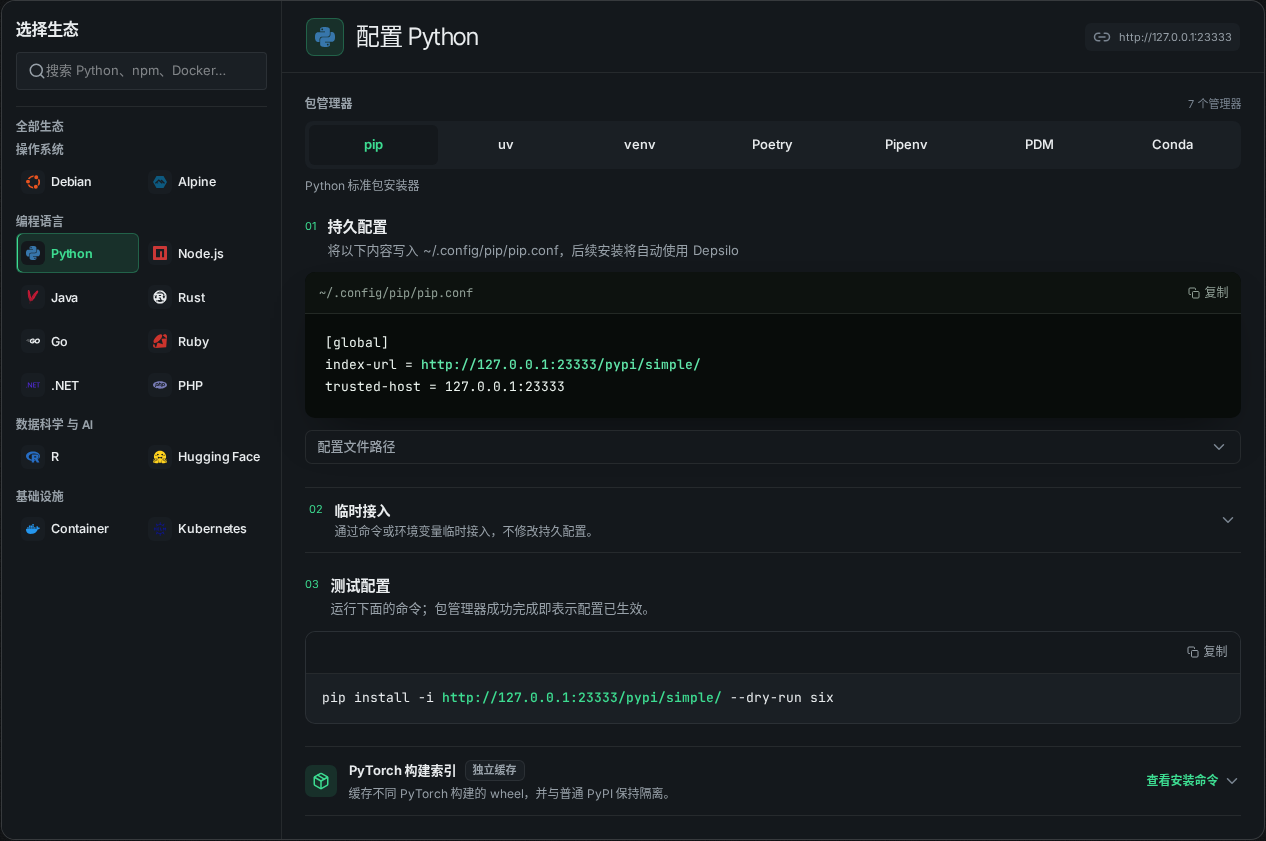Click the http://127.0.0.1:23333 address badge
The image size is (1266, 841).
pos(1163,37)
